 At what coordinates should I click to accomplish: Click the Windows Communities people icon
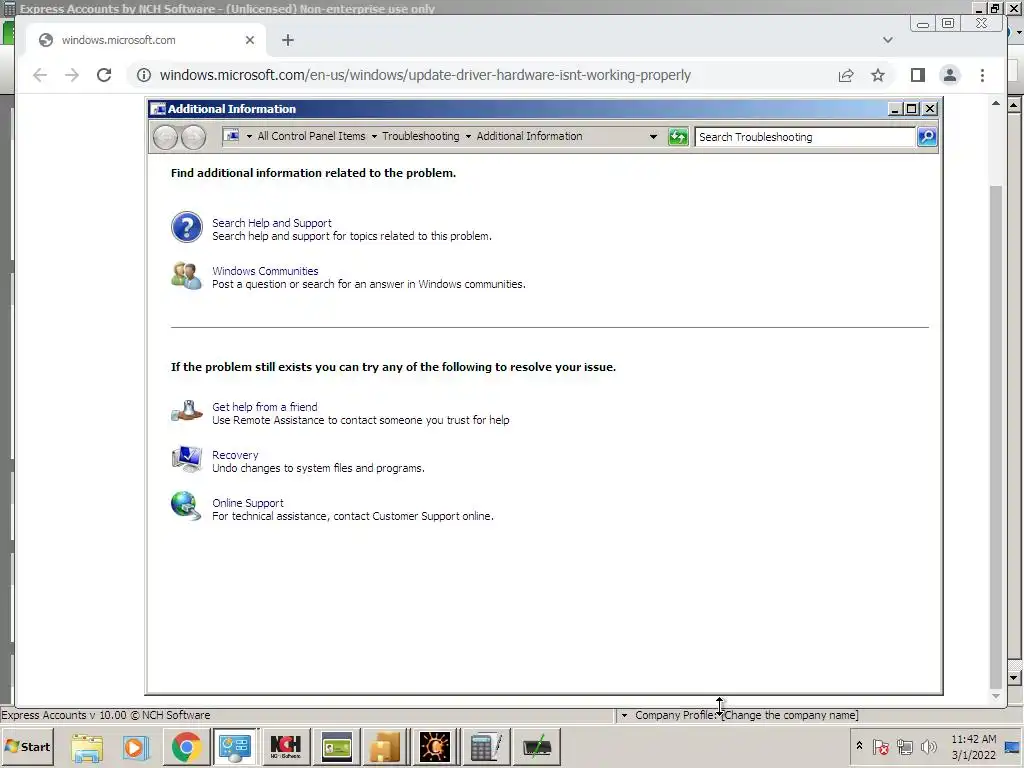tap(187, 276)
